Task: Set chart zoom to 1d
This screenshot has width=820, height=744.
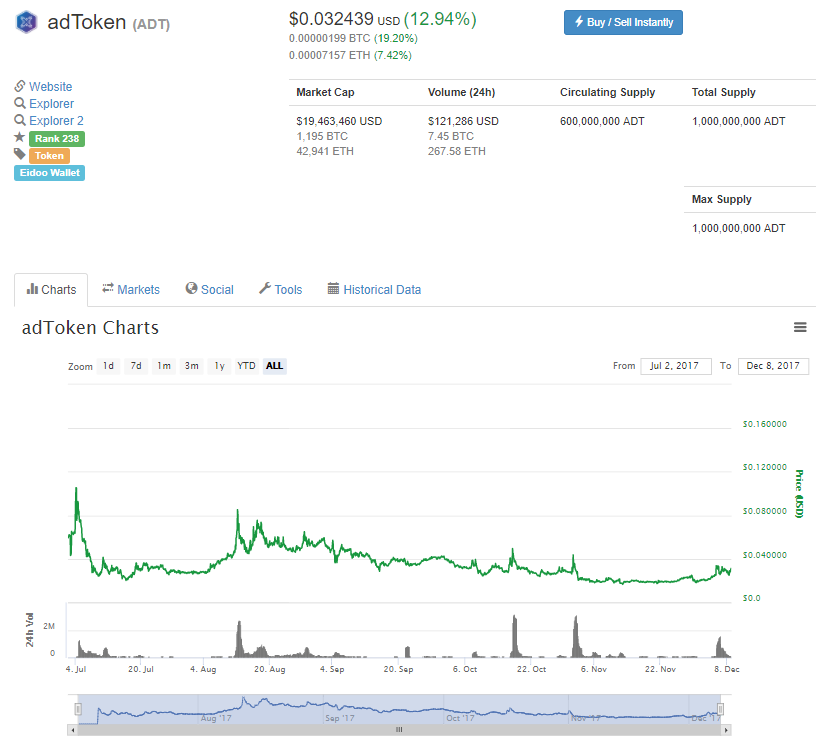Action: pos(108,366)
